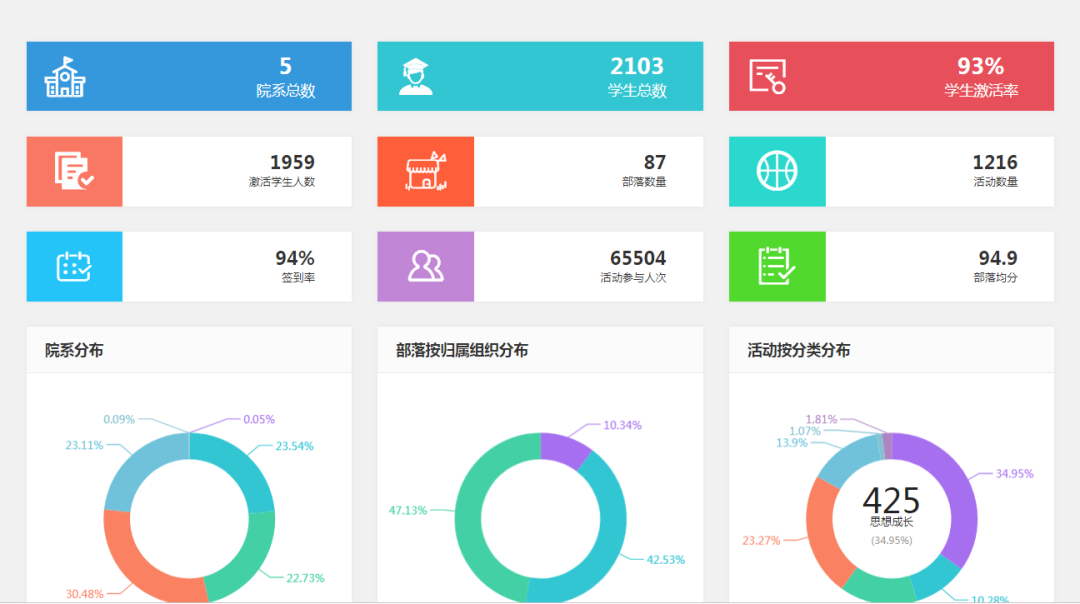This screenshot has height=604, width=1080.
Task: Click the basketball icon beside 活动数量
Action: coord(777,172)
